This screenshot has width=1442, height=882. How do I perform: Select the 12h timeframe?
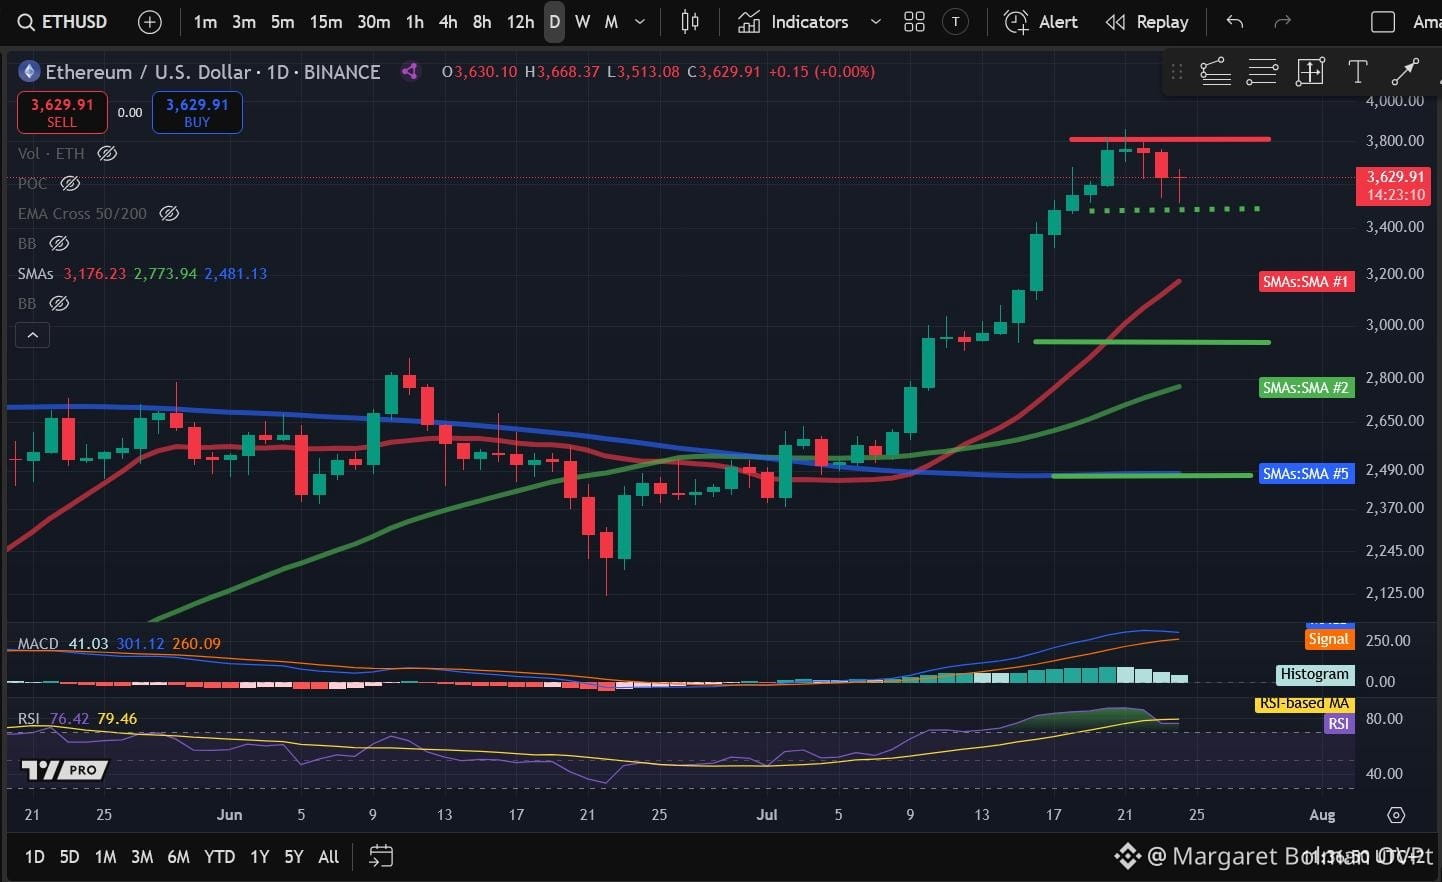click(520, 22)
